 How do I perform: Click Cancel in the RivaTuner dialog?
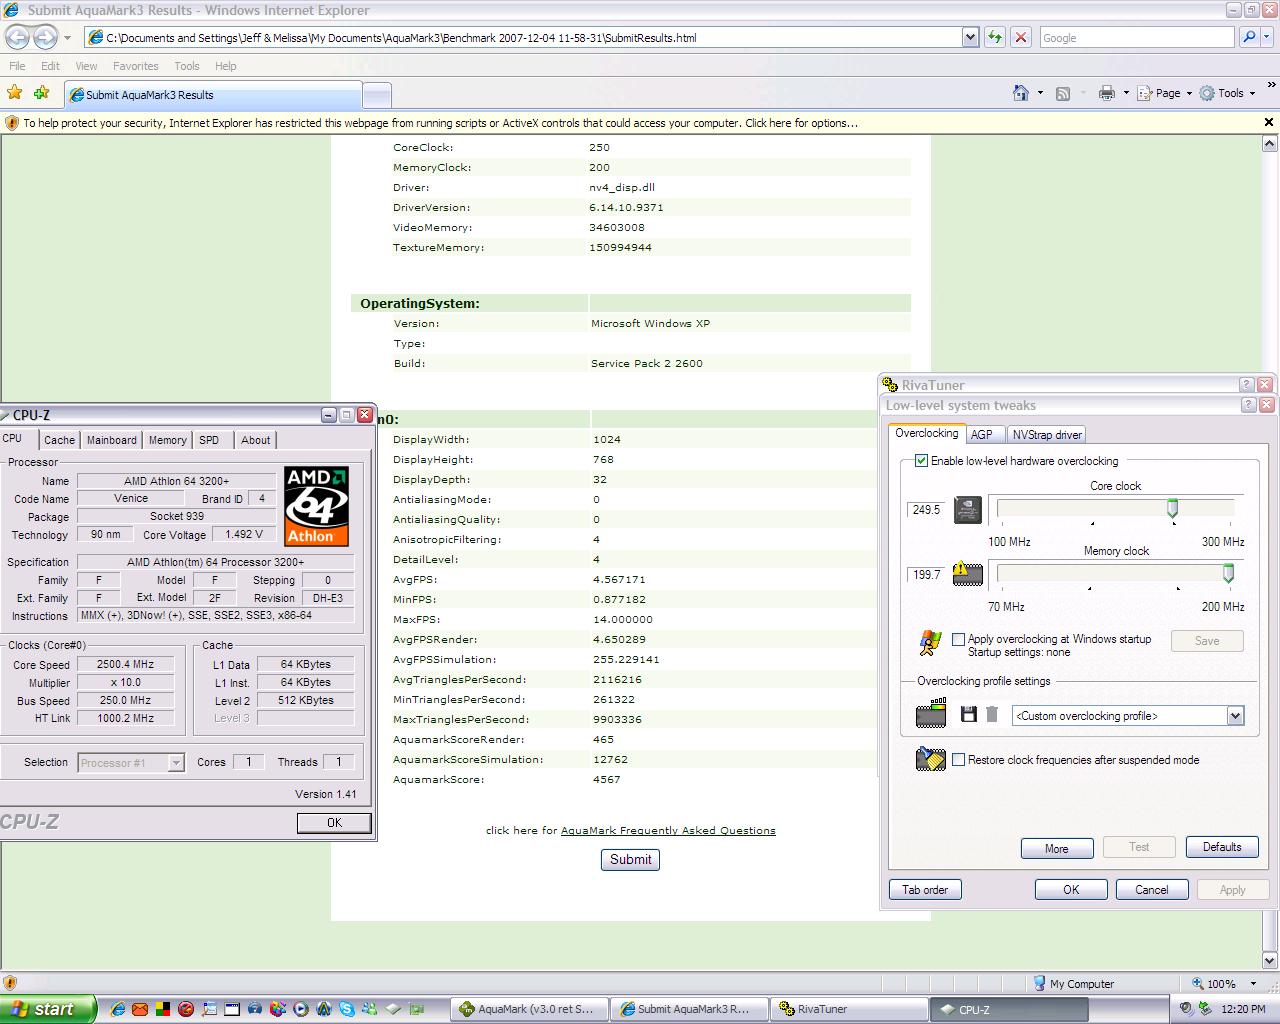tap(1151, 889)
